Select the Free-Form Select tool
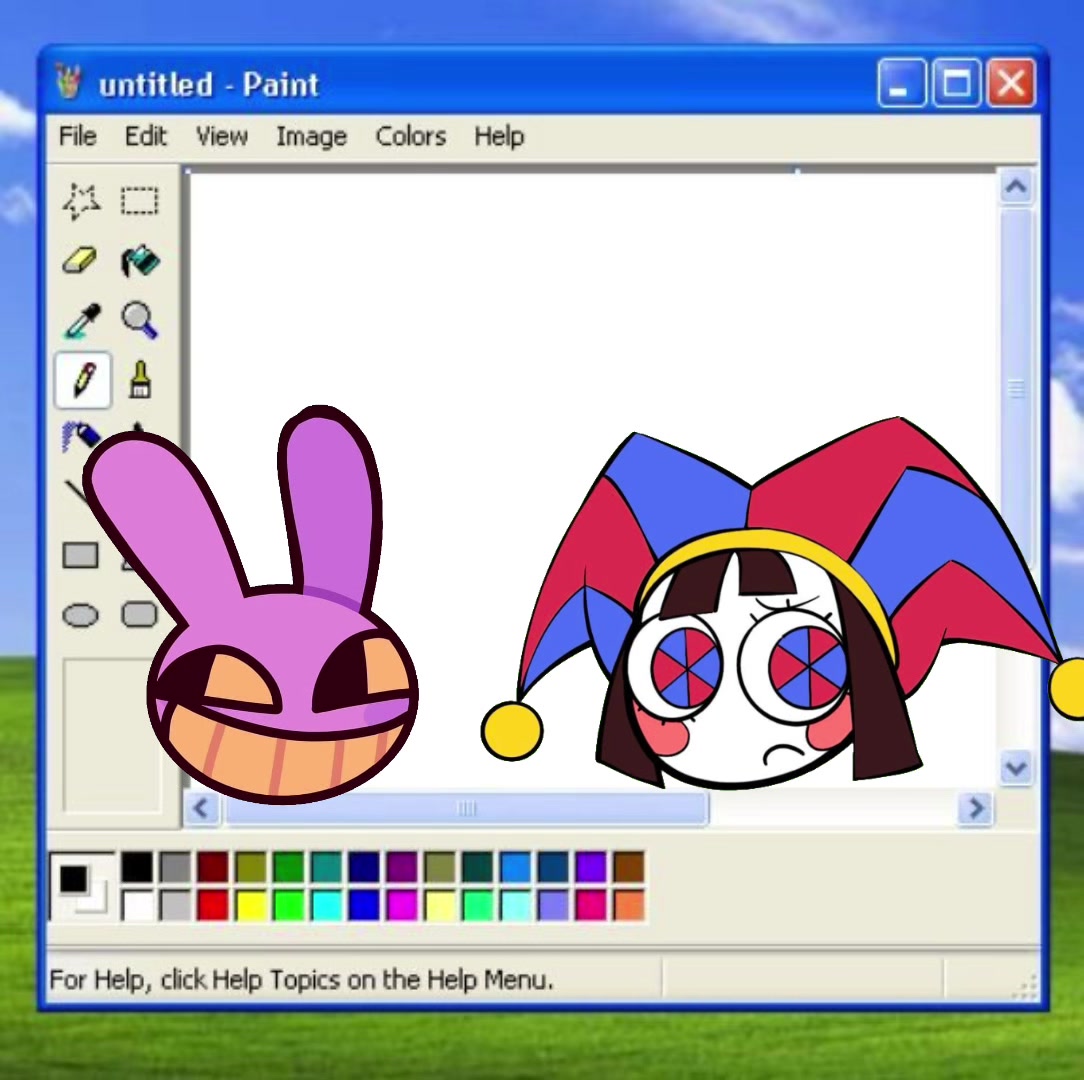 [82, 201]
